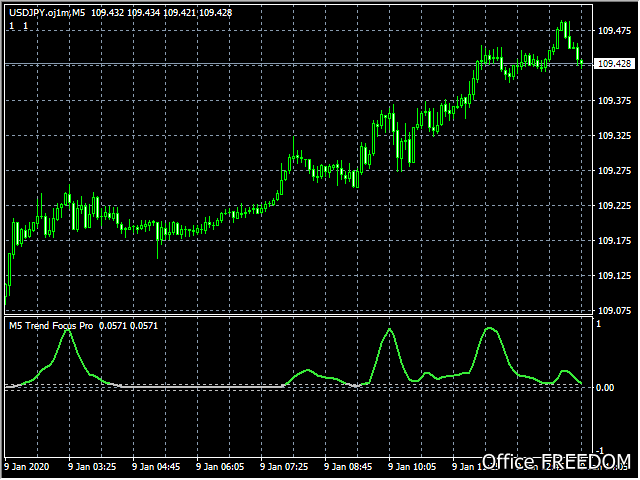Screen dimensions: 640x480
Task: Click the 9 Jan 03:25 time label
Action: point(92,467)
